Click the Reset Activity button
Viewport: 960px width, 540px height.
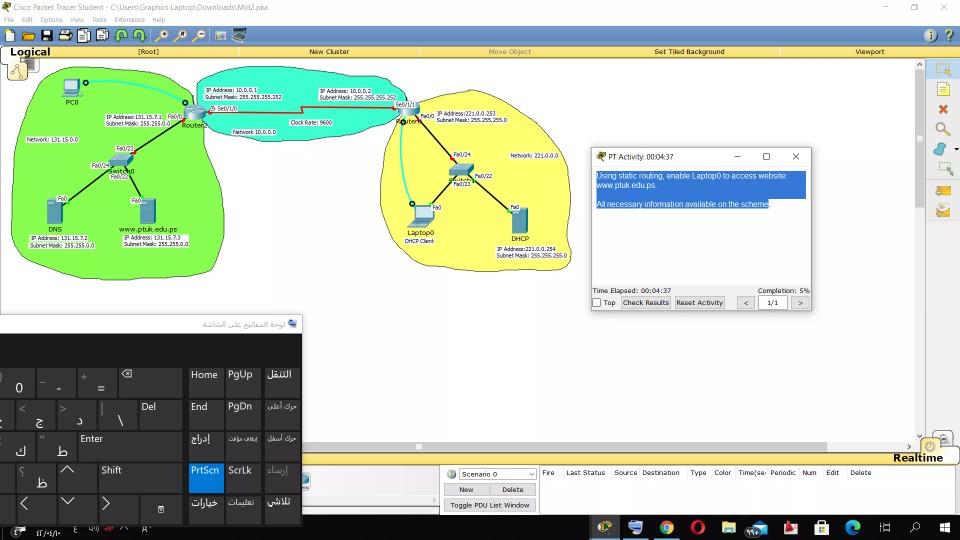tap(699, 302)
